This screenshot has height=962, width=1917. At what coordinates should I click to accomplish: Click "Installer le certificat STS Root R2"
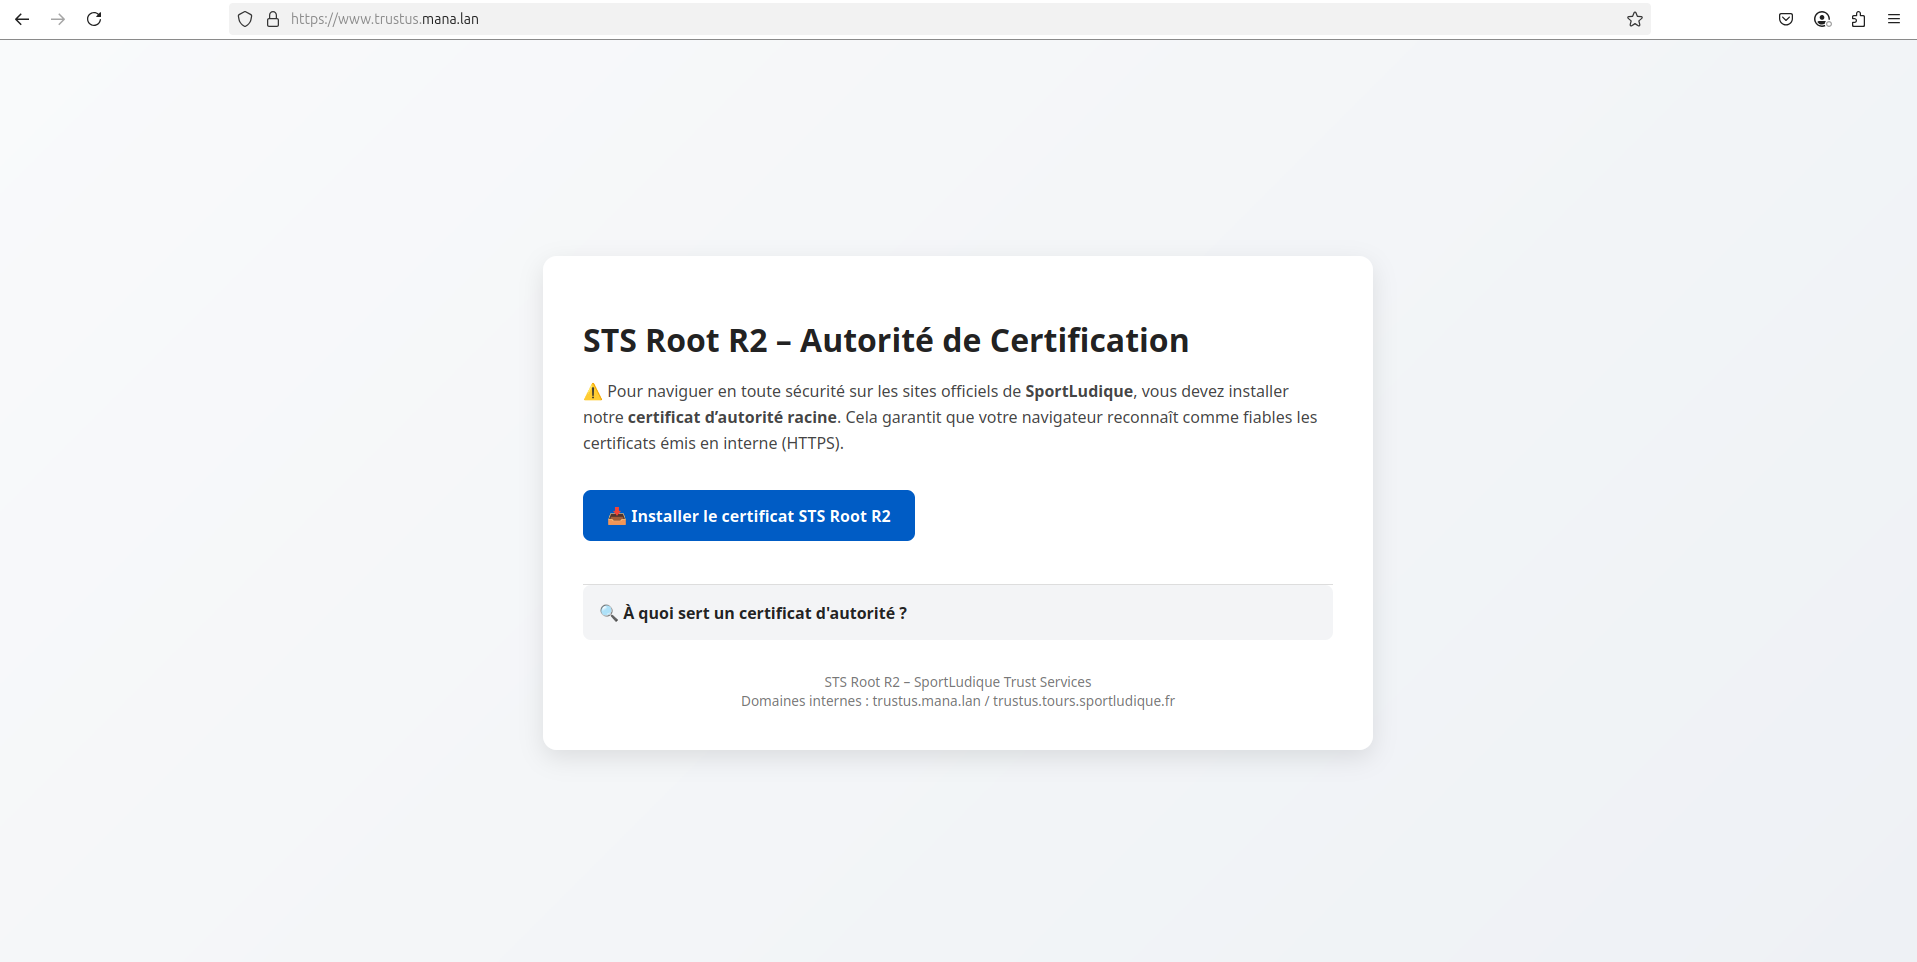coord(748,515)
